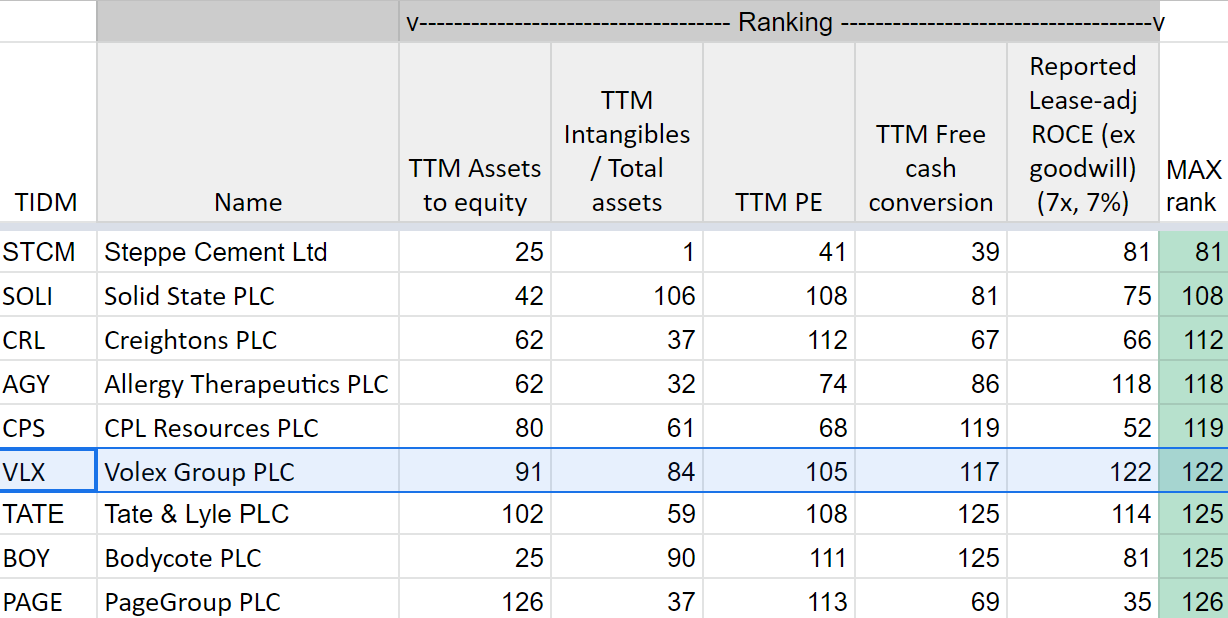Select the 'Tate & Lyle PLC' cell
Image resolution: width=1228 pixels, height=618 pixels.
pyautogui.click(x=248, y=515)
